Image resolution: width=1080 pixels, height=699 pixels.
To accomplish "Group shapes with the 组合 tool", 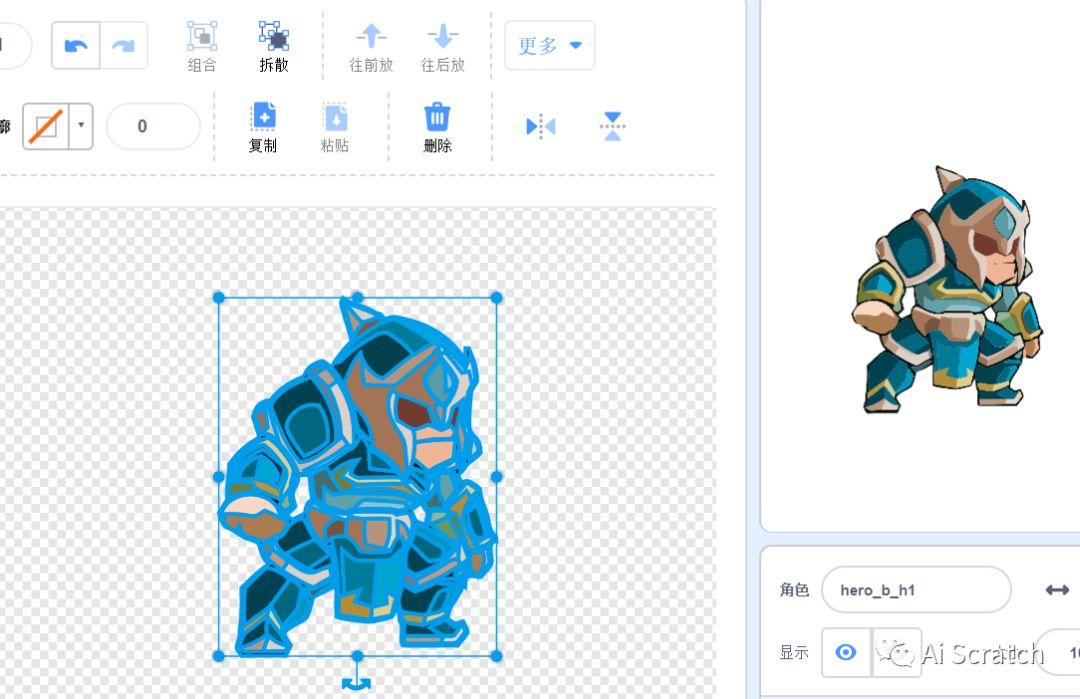I will 202,46.
